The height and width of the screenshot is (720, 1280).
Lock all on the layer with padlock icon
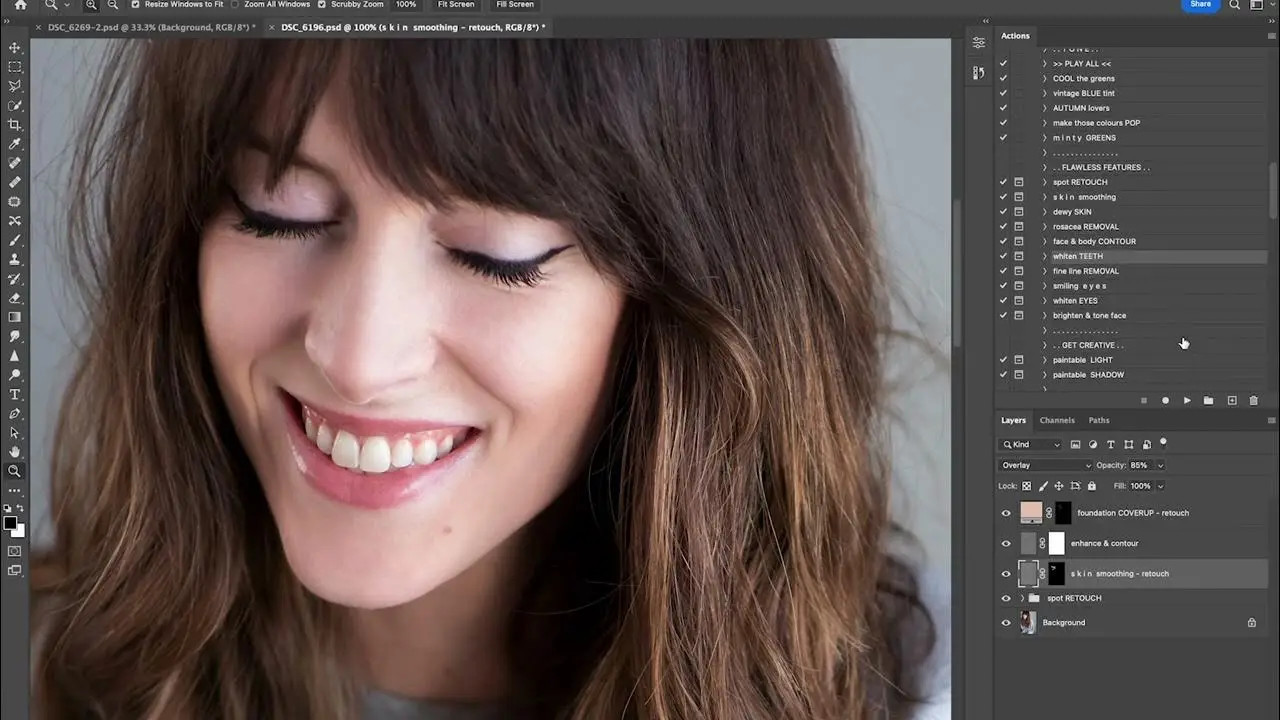coord(1092,486)
